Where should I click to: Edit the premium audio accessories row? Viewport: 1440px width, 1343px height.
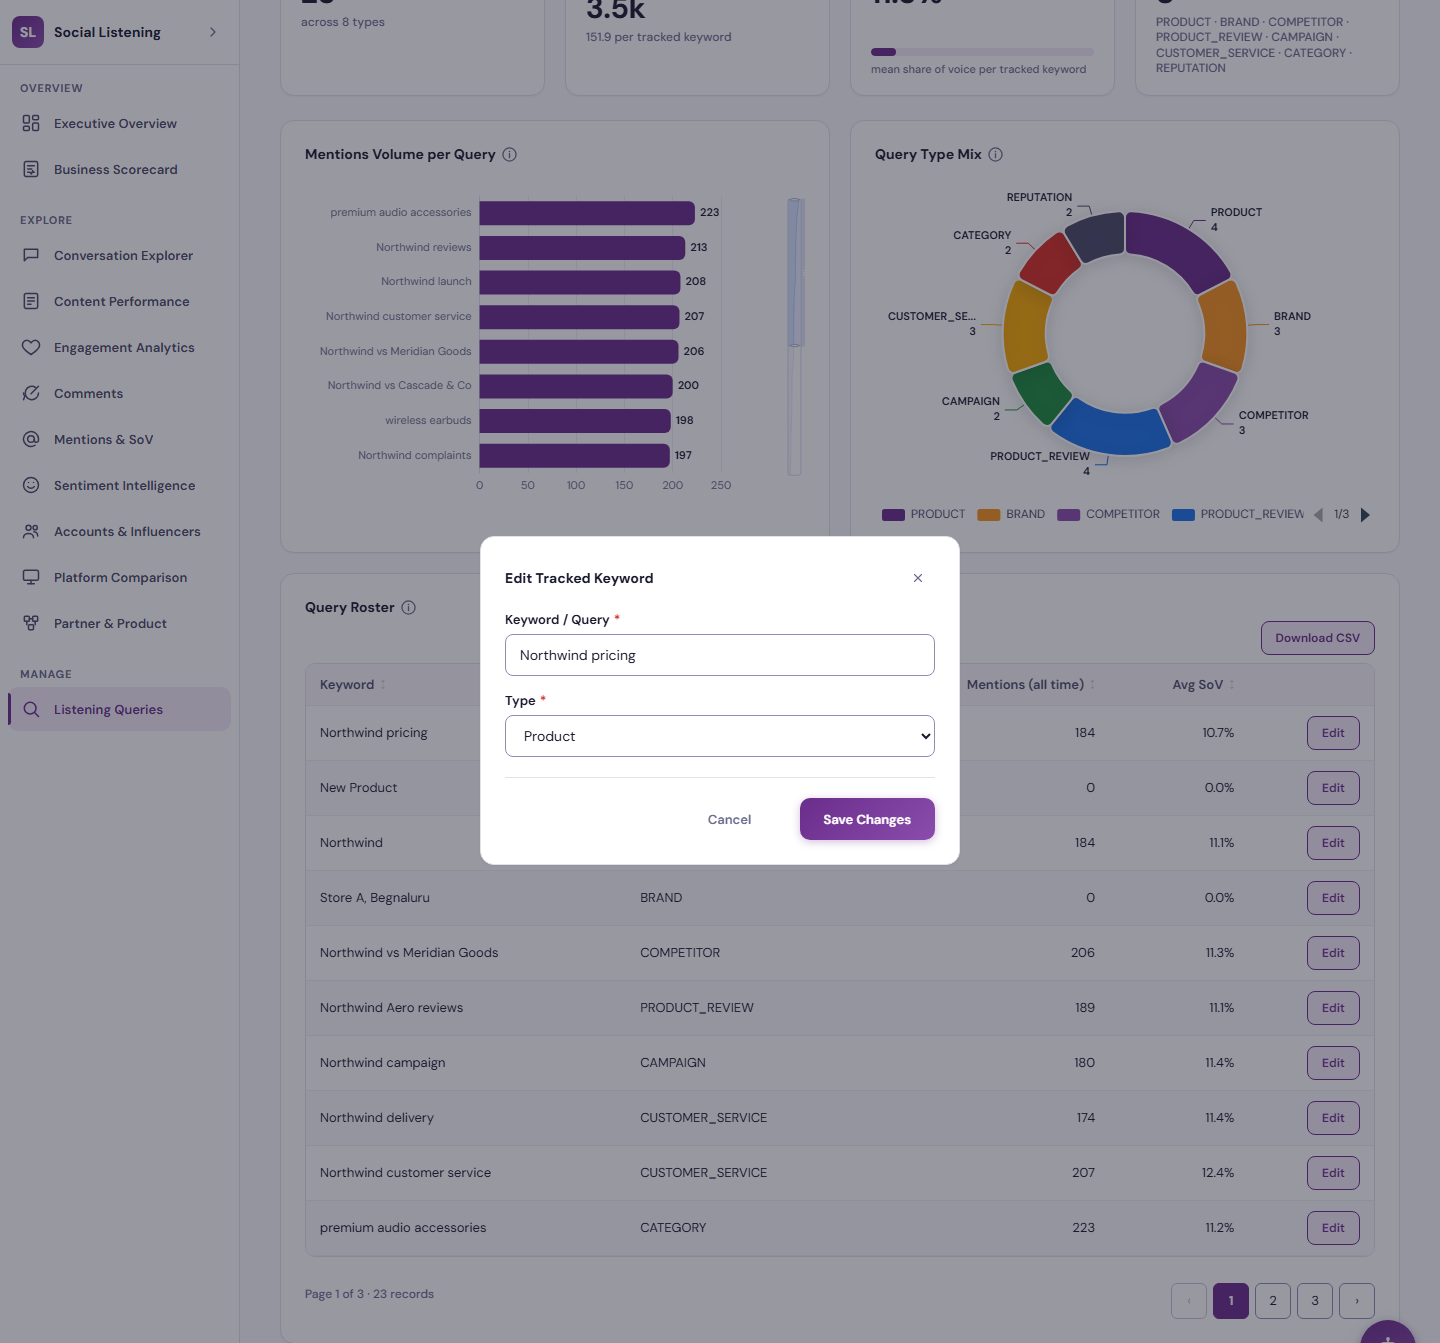(1333, 1228)
